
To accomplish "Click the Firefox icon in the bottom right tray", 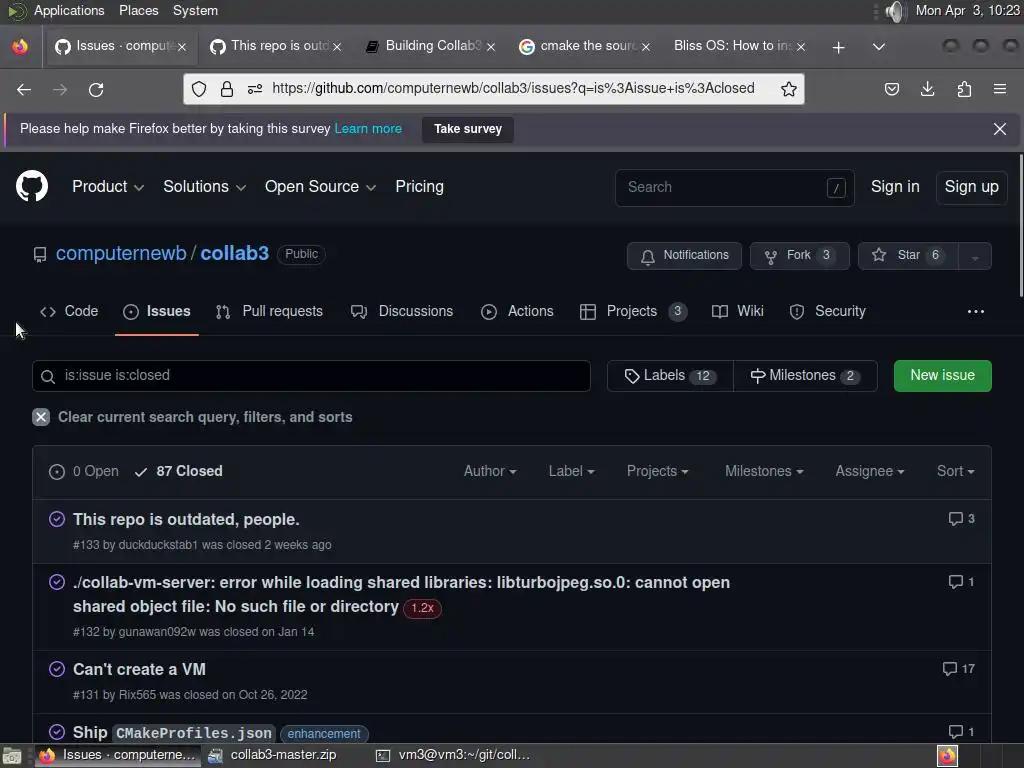I will (948, 756).
